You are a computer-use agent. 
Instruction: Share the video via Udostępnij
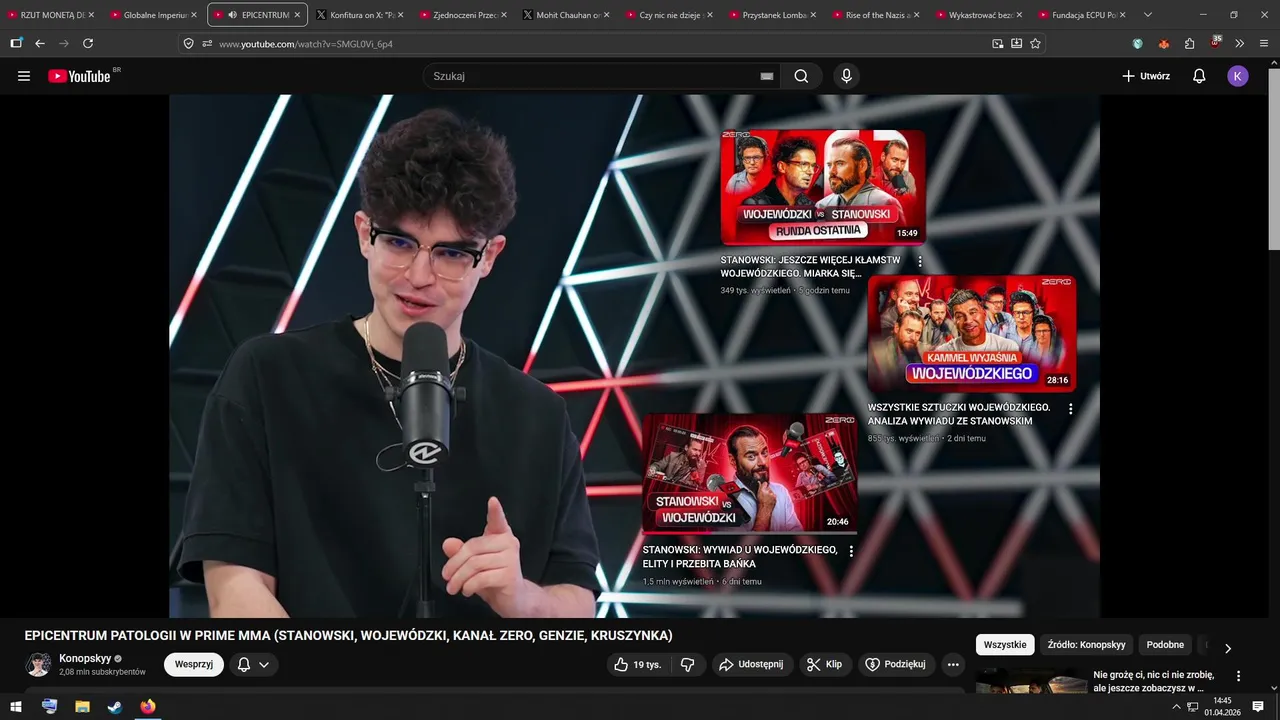click(753, 664)
